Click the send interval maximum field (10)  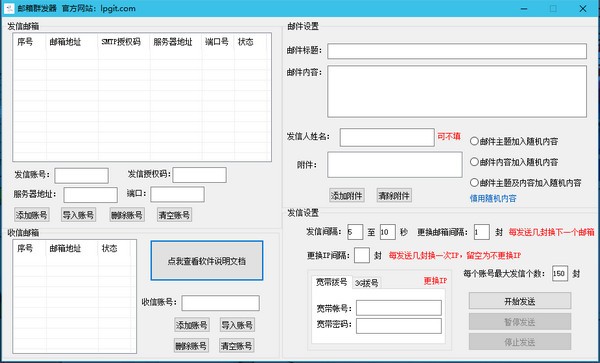point(388,232)
